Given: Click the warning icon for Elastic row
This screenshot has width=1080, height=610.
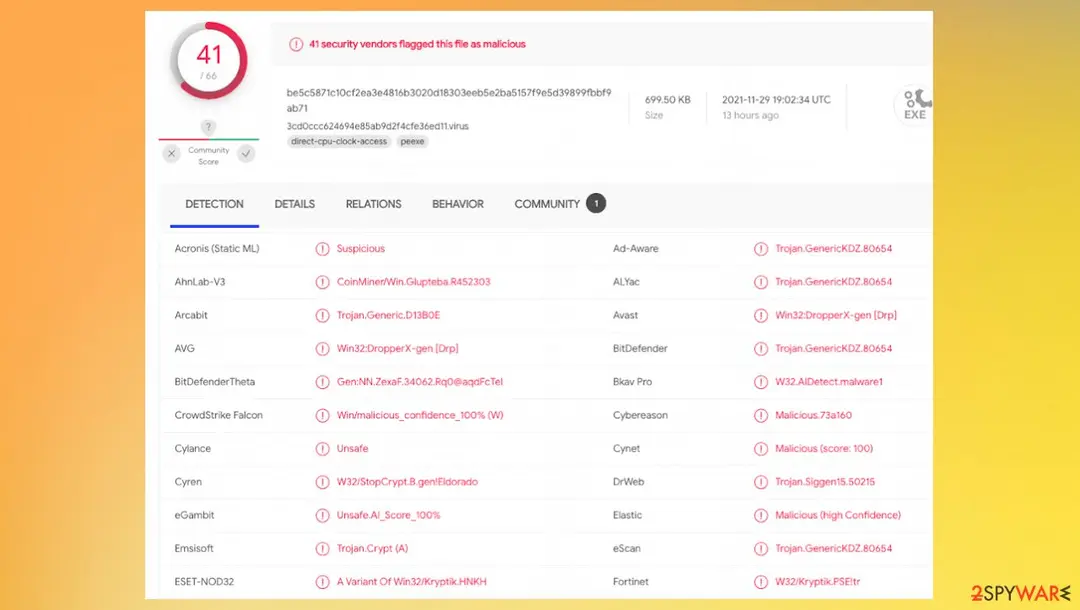Looking at the screenshot, I should [x=760, y=515].
